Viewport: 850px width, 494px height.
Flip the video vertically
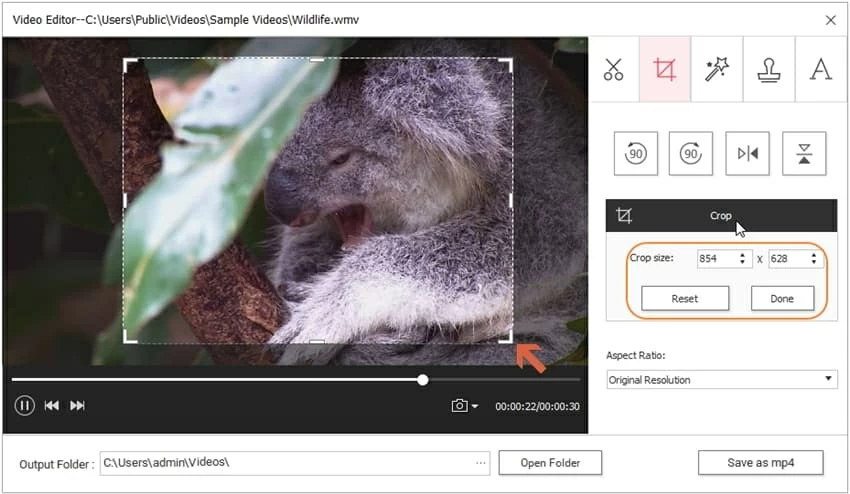(x=803, y=153)
